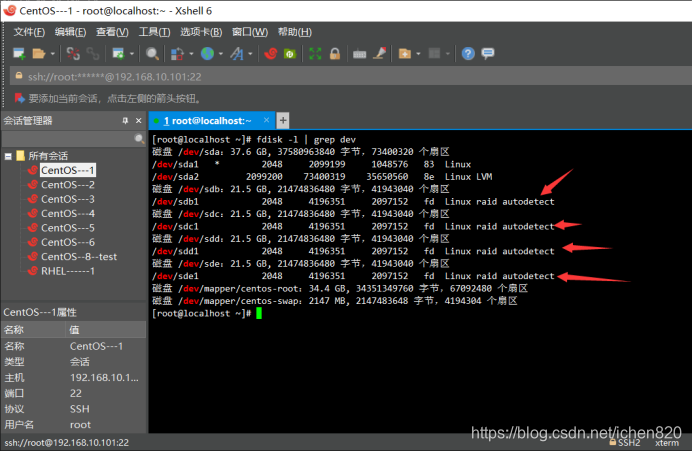
Task: Click the green Xftp file transfer icon
Action: (290, 53)
